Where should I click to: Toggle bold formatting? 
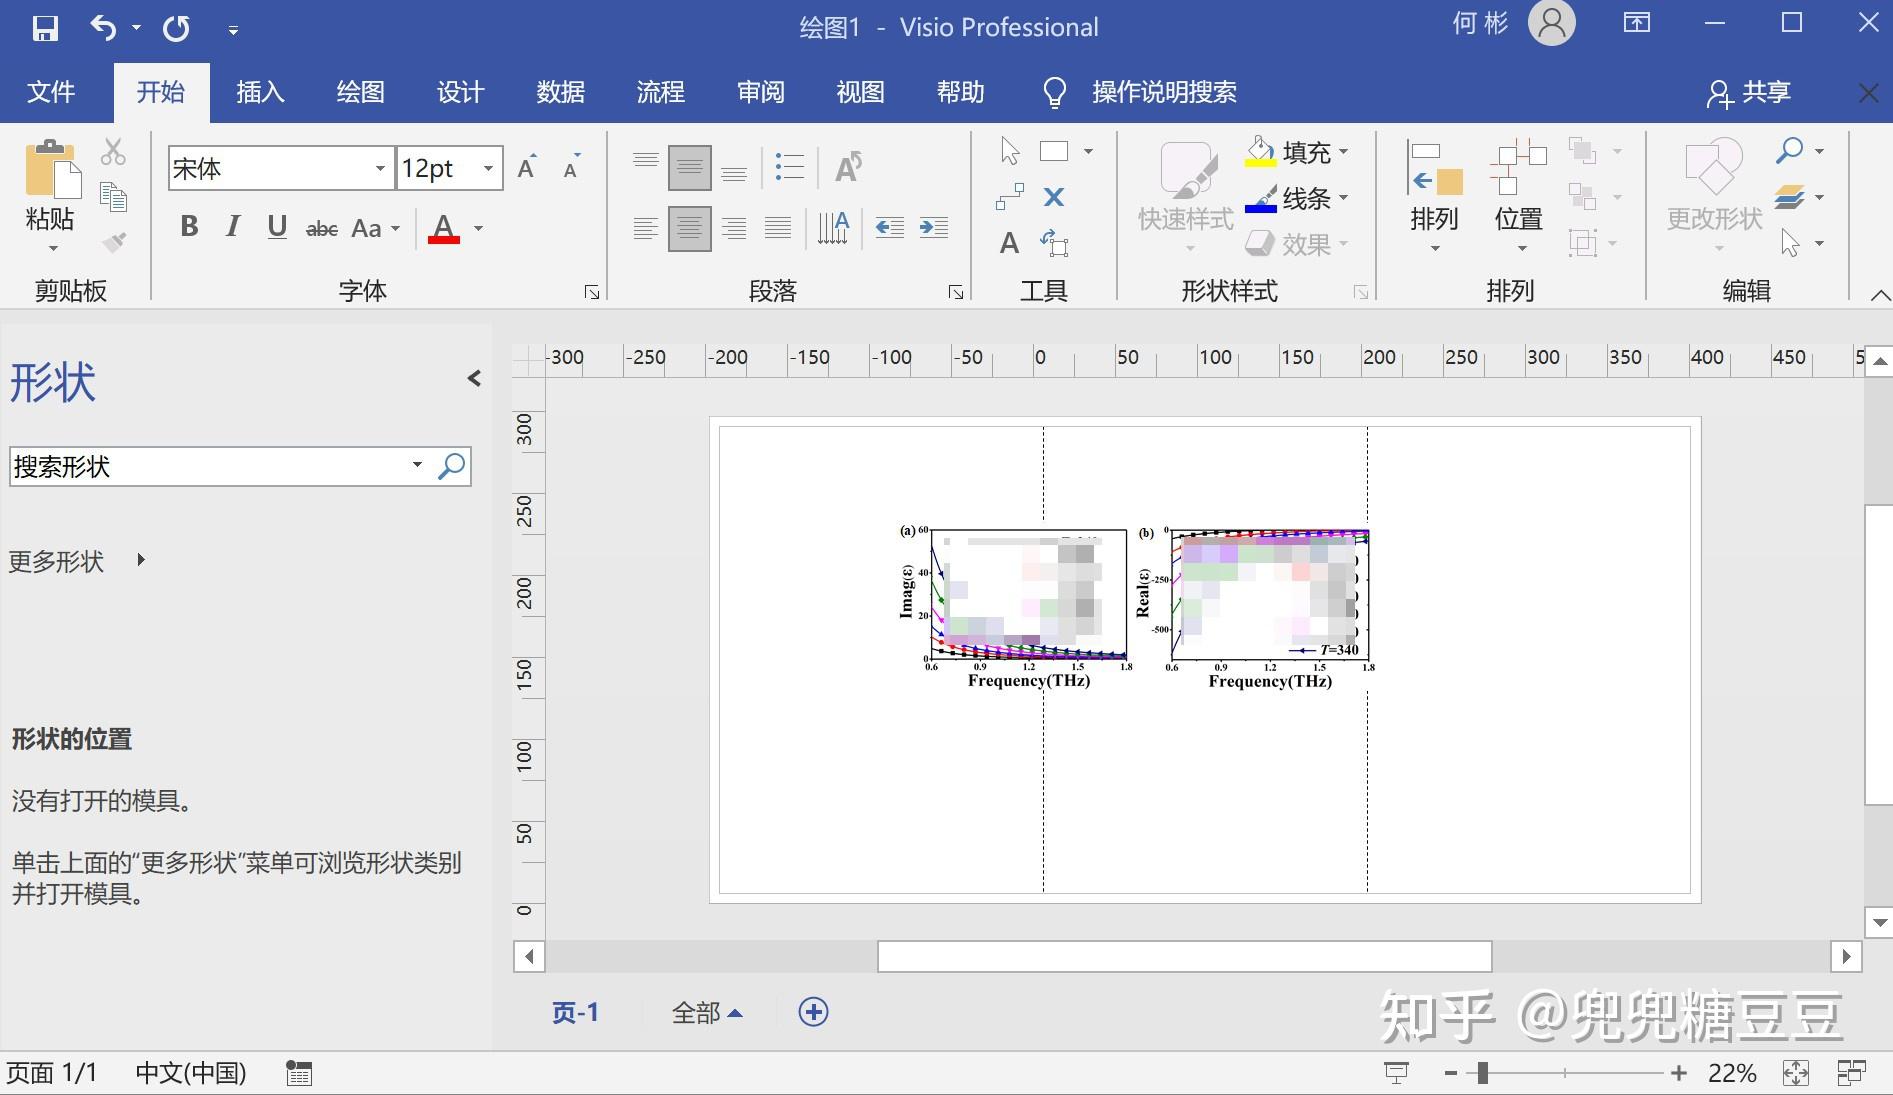click(188, 227)
